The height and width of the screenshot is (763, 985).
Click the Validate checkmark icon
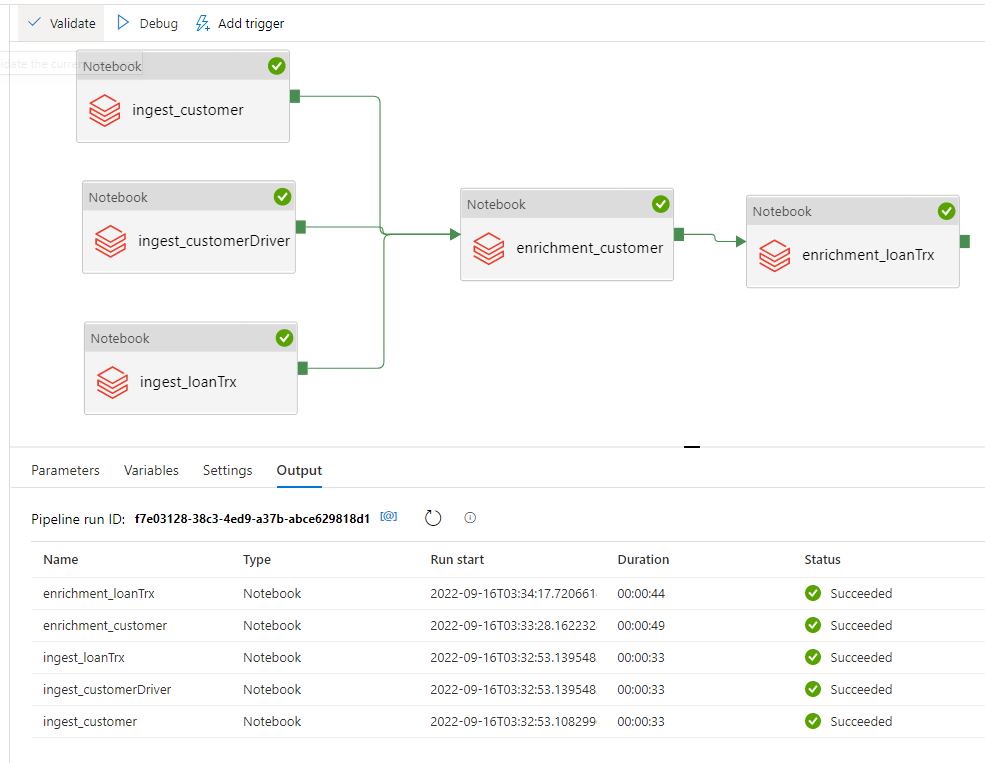[x=35, y=22]
